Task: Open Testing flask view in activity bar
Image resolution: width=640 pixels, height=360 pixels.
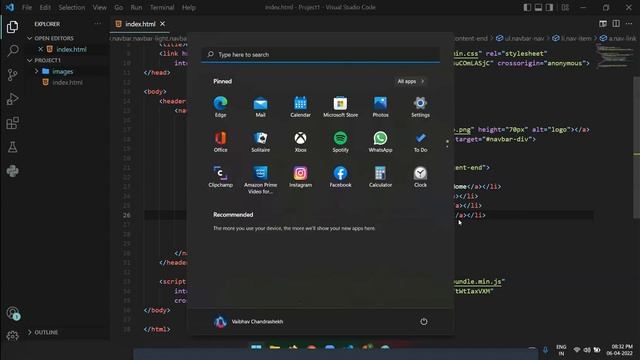Action: pos(13,147)
